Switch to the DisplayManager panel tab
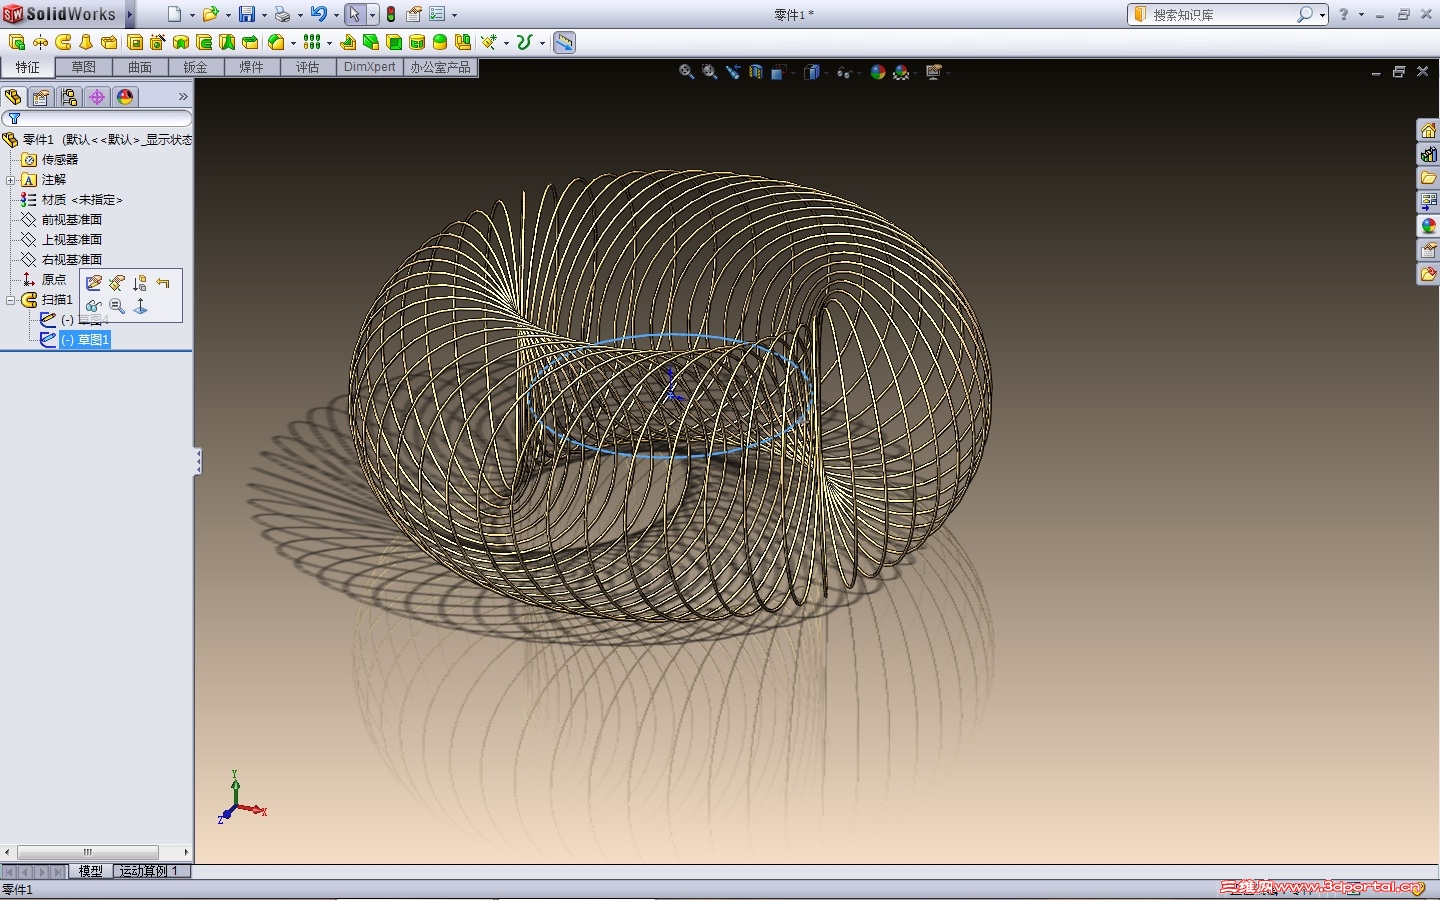Viewport: 1440px width, 900px height. [124, 97]
